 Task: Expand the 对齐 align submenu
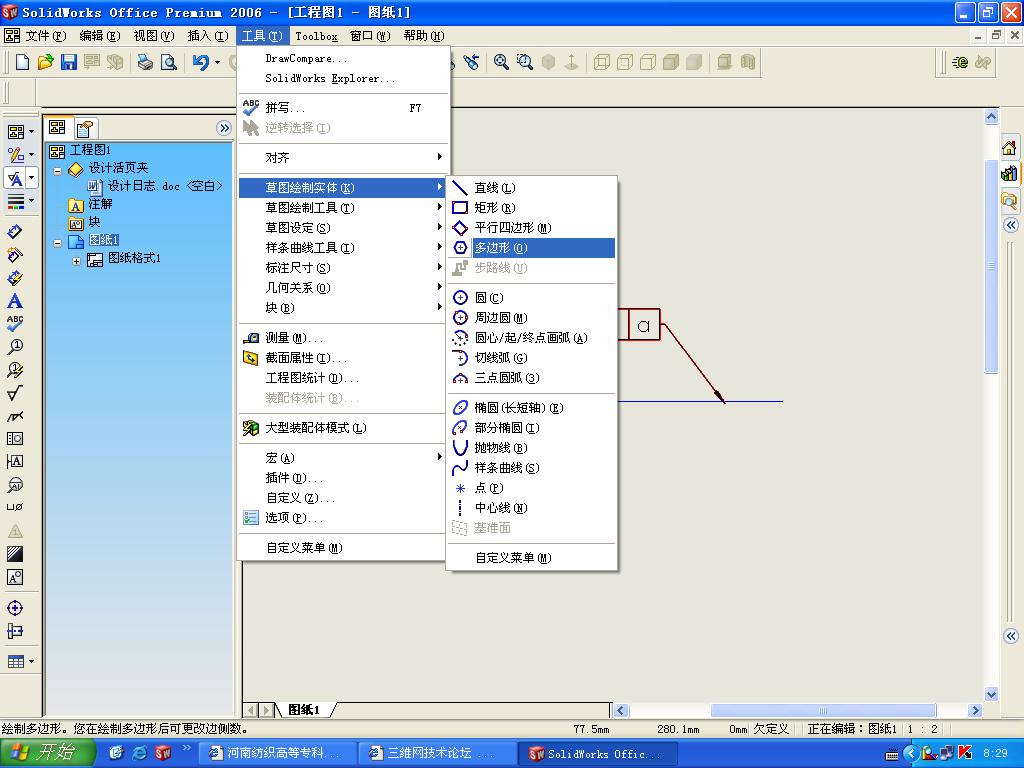[344, 157]
